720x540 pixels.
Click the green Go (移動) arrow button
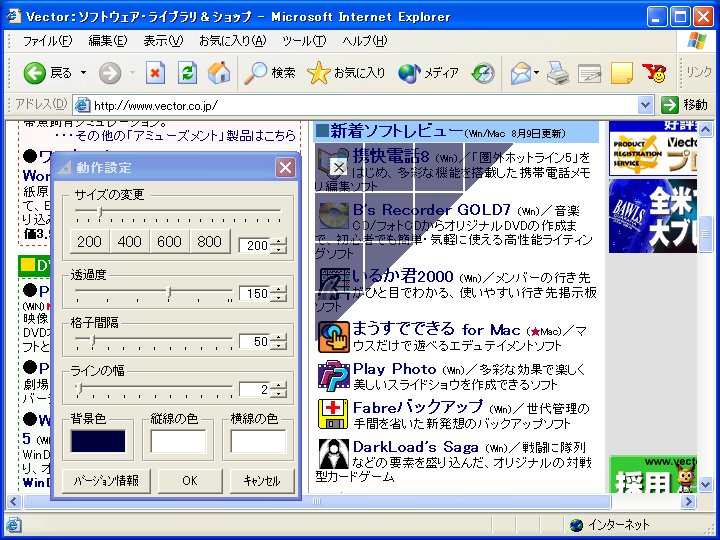[x=669, y=105]
